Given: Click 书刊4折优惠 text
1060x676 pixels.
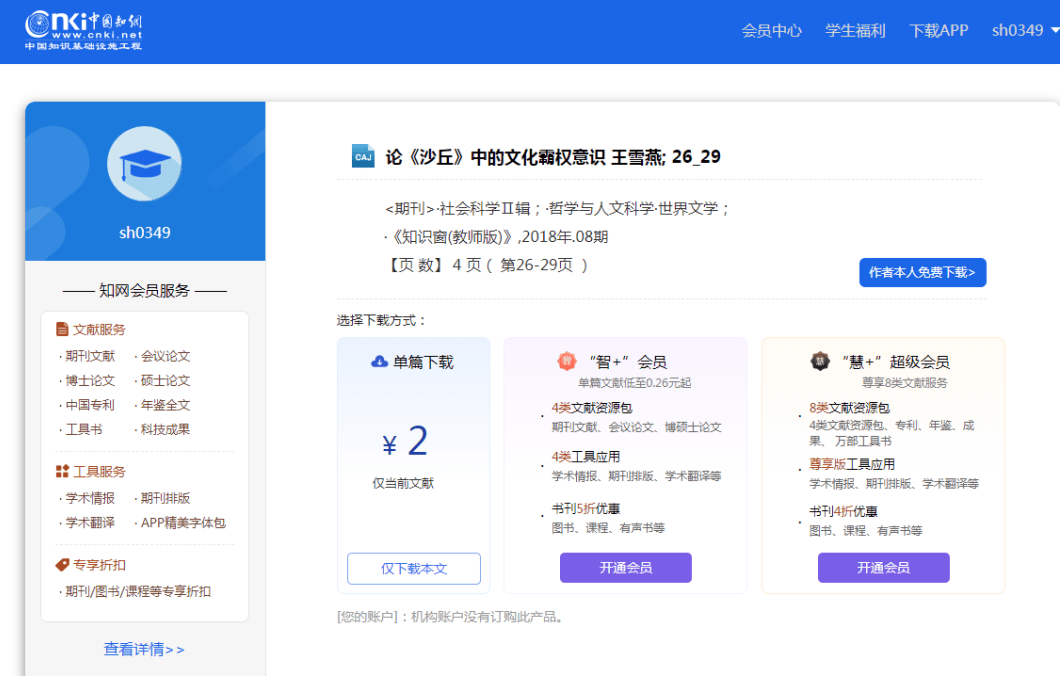Looking at the screenshot, I should (843, 511).
